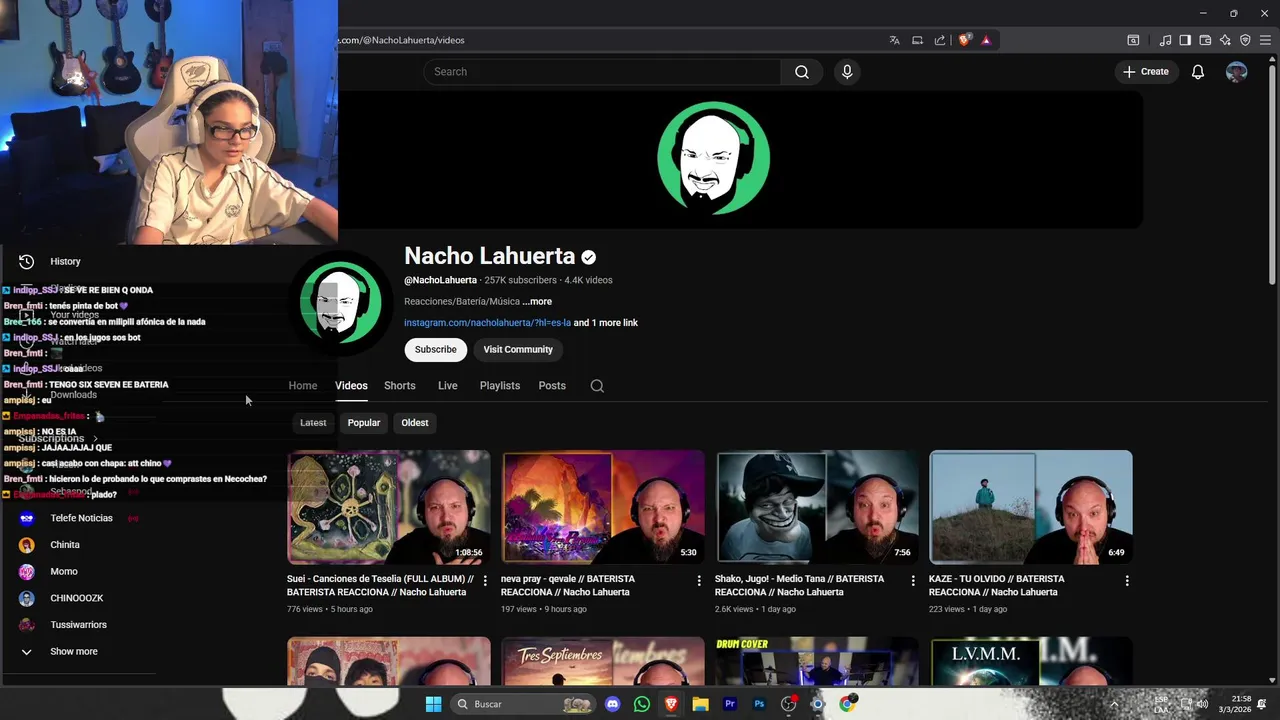Open the Brave Wallet icon
The width and height of the screenshot is (1280, 720).
tap(1205, 40)
